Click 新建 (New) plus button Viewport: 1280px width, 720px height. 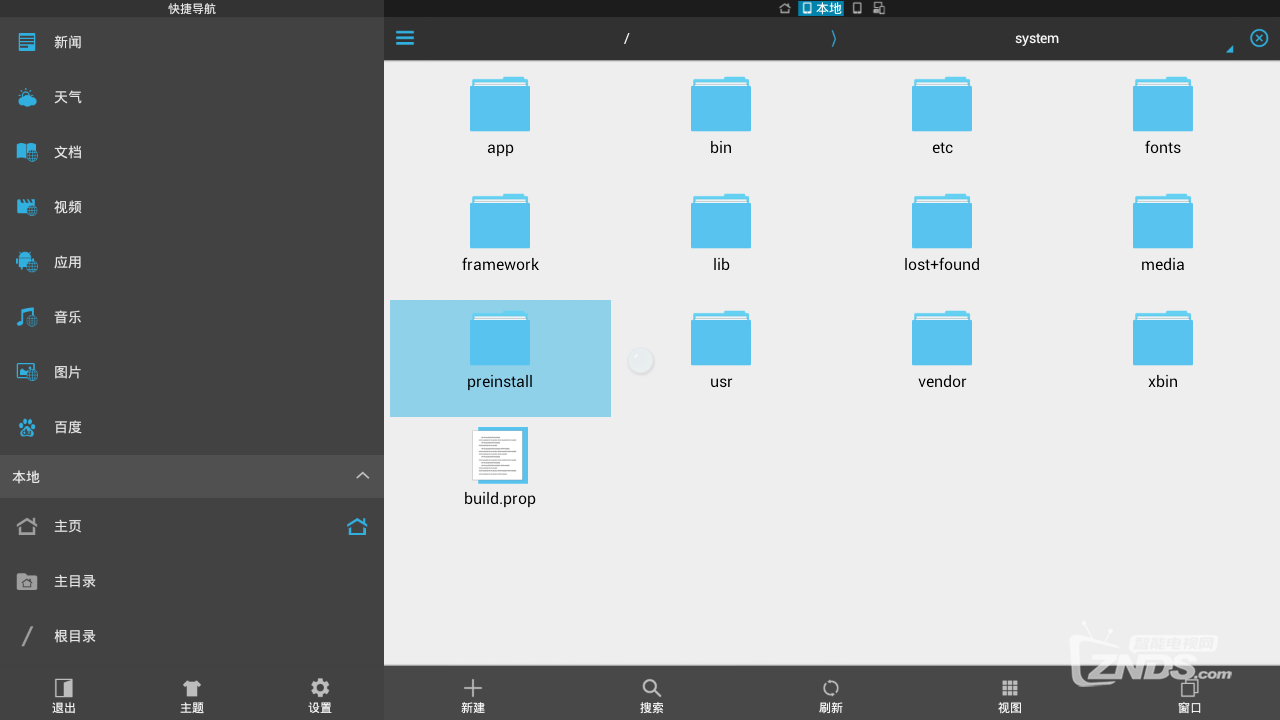point(473,695)
